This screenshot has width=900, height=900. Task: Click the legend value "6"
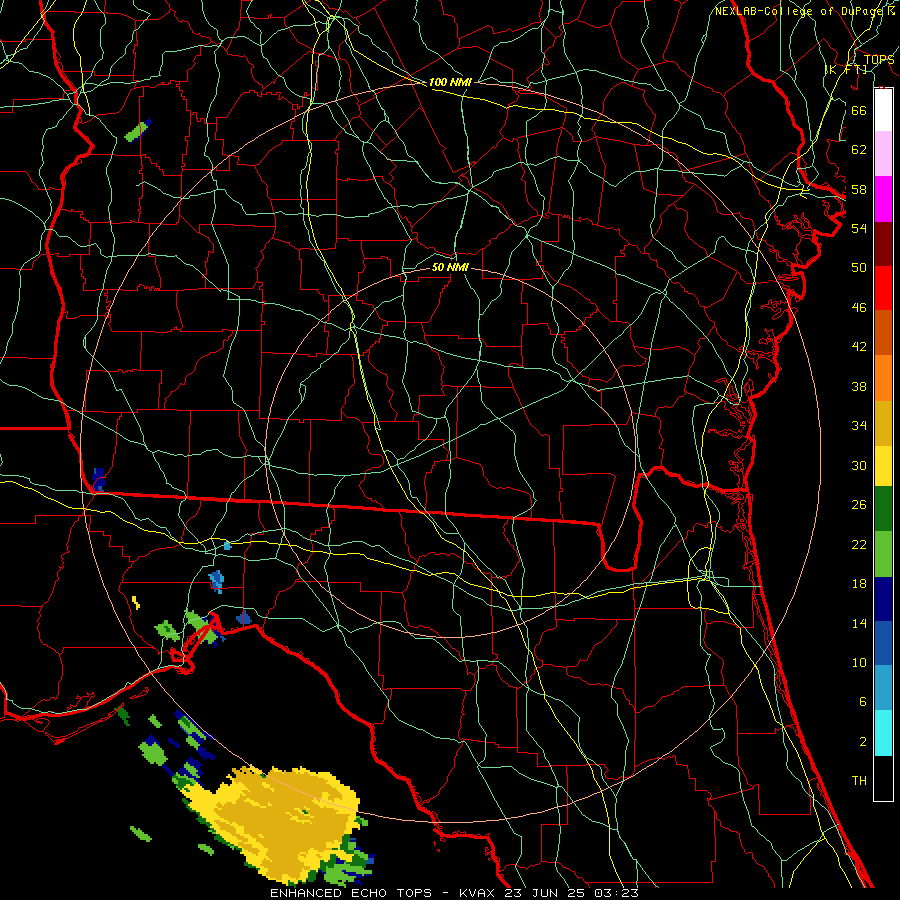(862, 702)
